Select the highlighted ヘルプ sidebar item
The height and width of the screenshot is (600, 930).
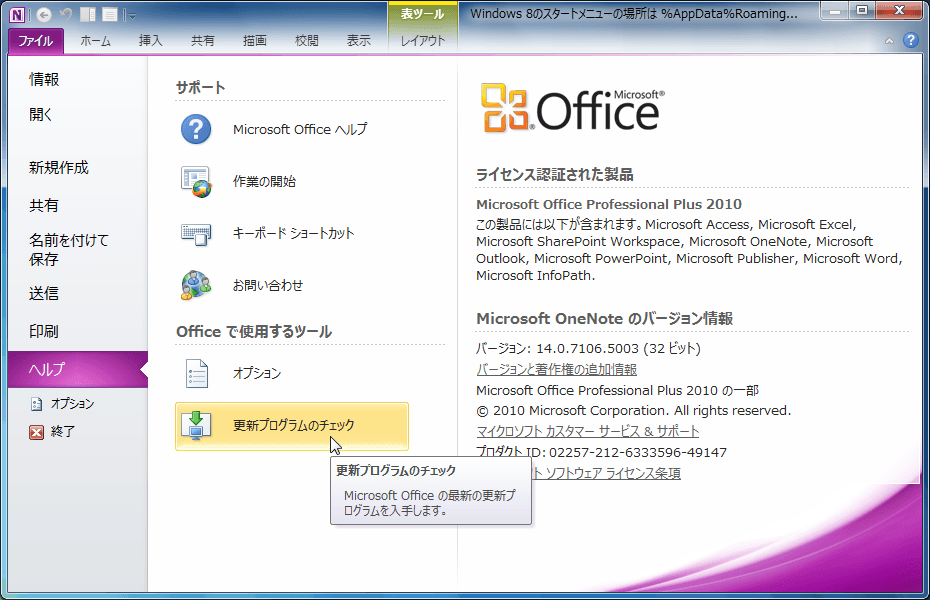[78, 369]
